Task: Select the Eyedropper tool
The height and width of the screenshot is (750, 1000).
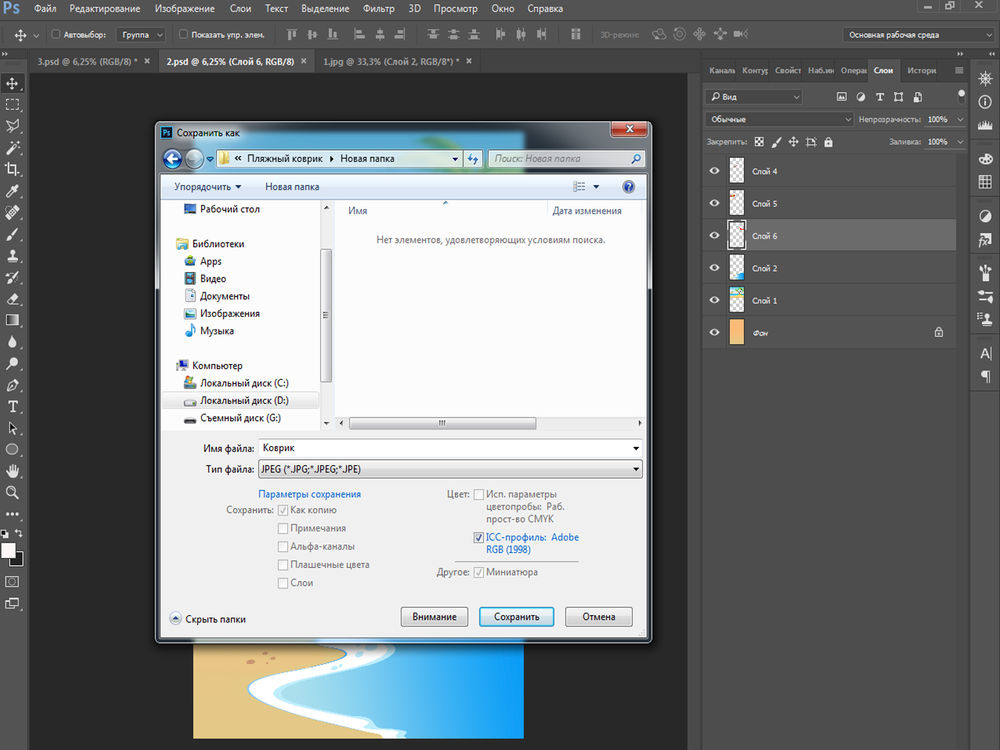Action: click(13, 191)
